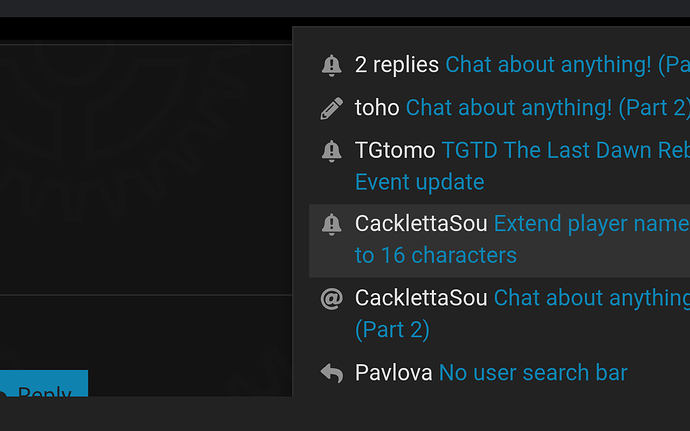Open the TGTD The Last Dawn link
The height and width of the screenshot is (431, 690).
(565, 151)
